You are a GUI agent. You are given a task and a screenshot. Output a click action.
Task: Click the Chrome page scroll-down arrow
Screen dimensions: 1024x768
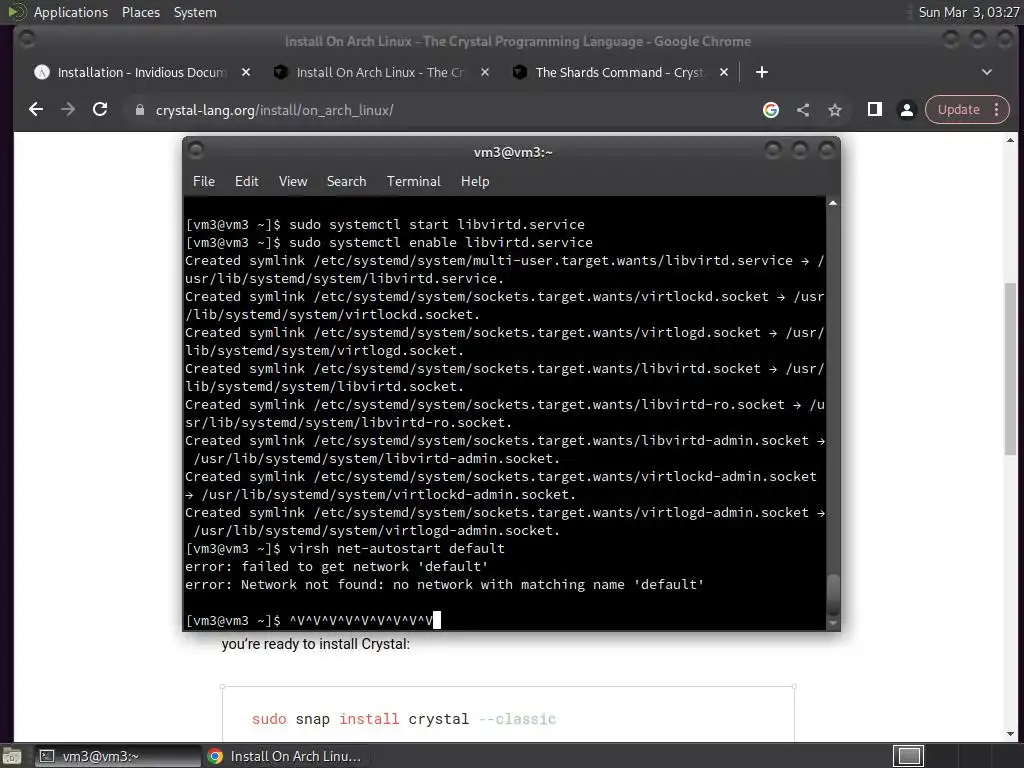pos(1010,734)
